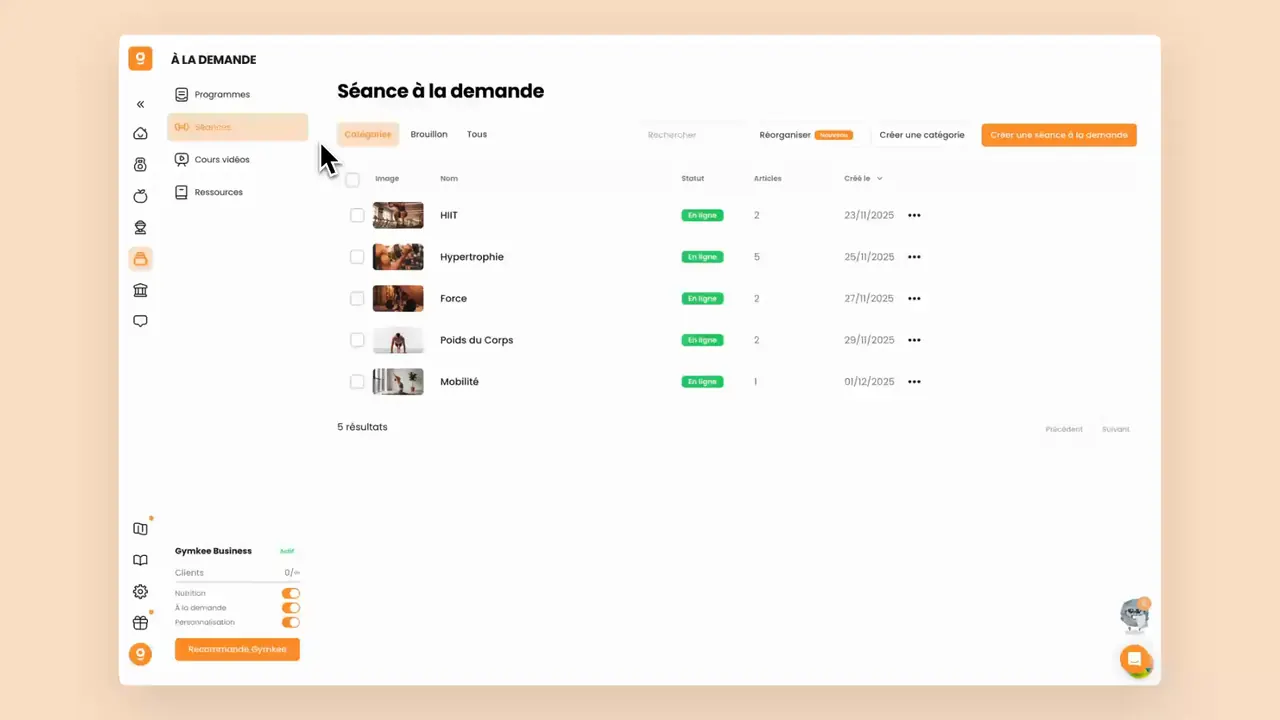The image size is (1280, 720).
Task: Click the apple nutrition icon in sidebar
Action: pyautogui.click(x=140, y=196)
